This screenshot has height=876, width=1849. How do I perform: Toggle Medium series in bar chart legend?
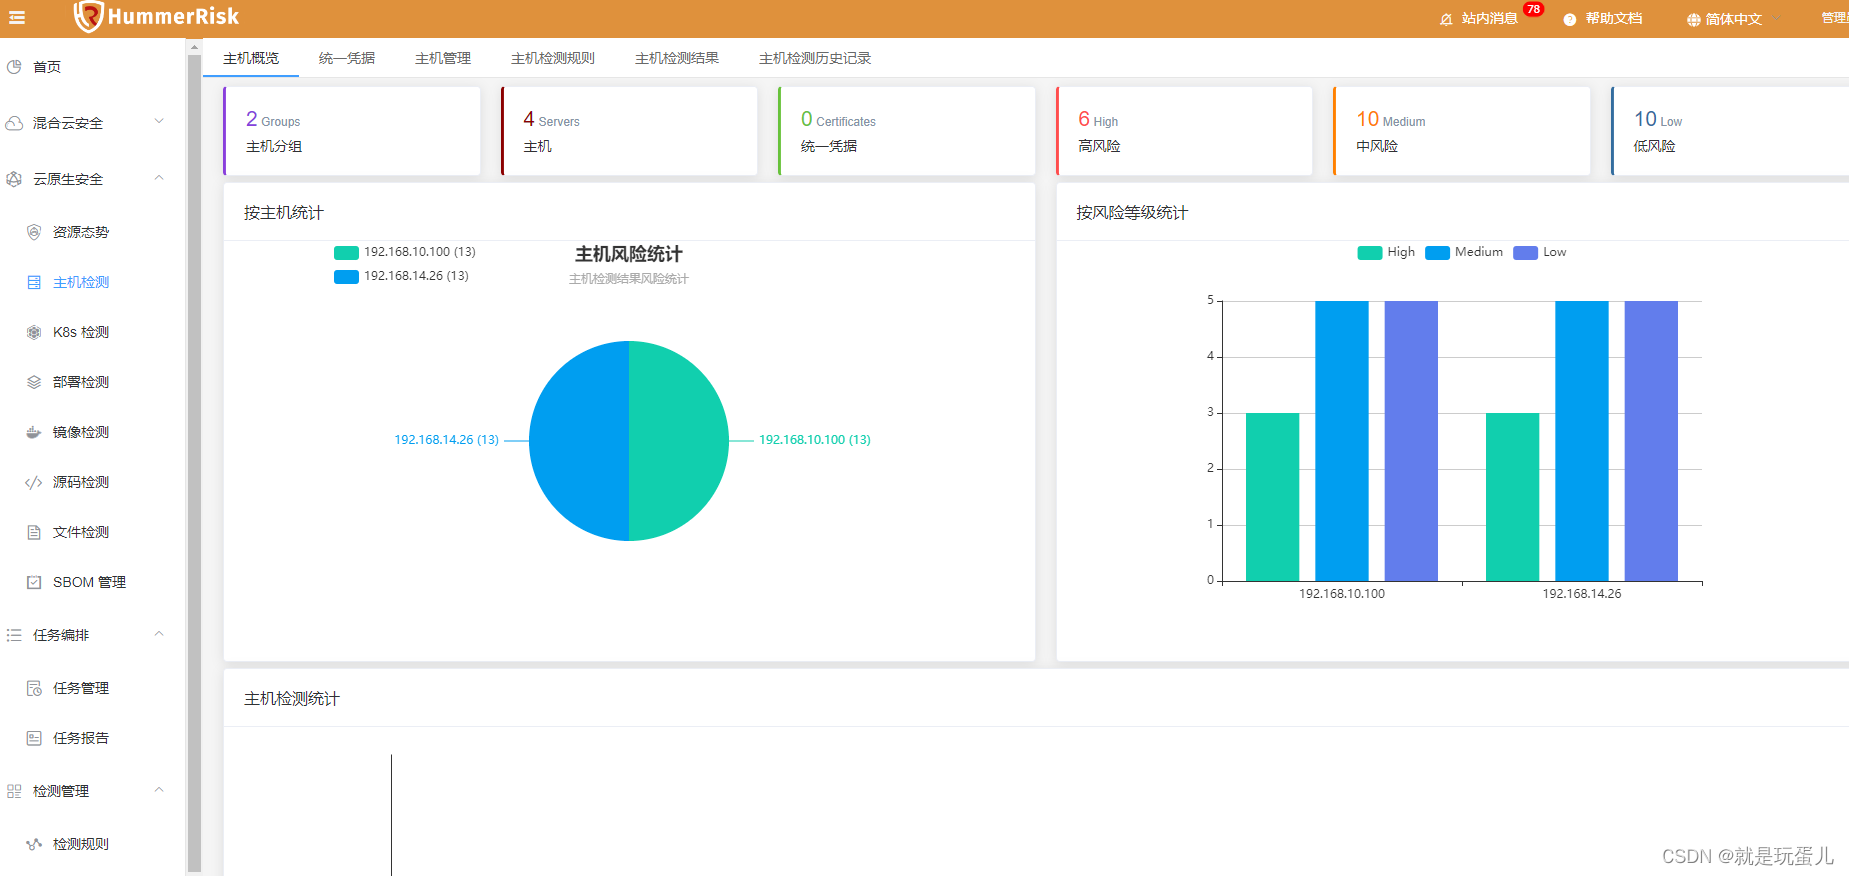(x=1464, y=252)
